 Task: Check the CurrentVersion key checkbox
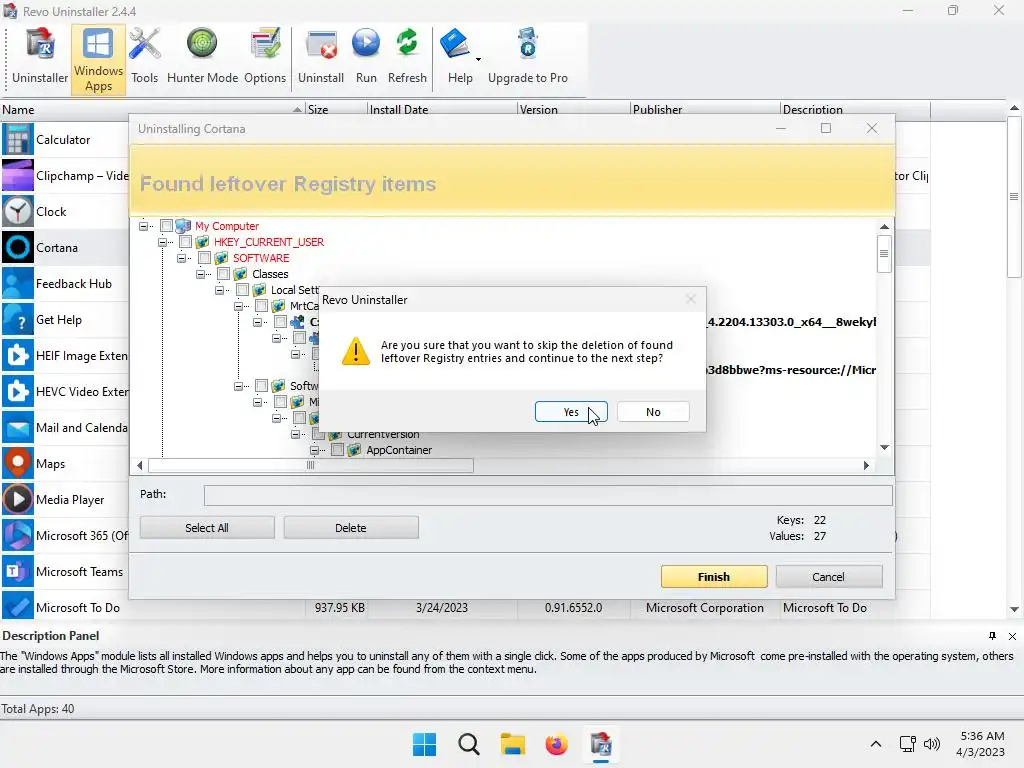[x=319, y=434]
